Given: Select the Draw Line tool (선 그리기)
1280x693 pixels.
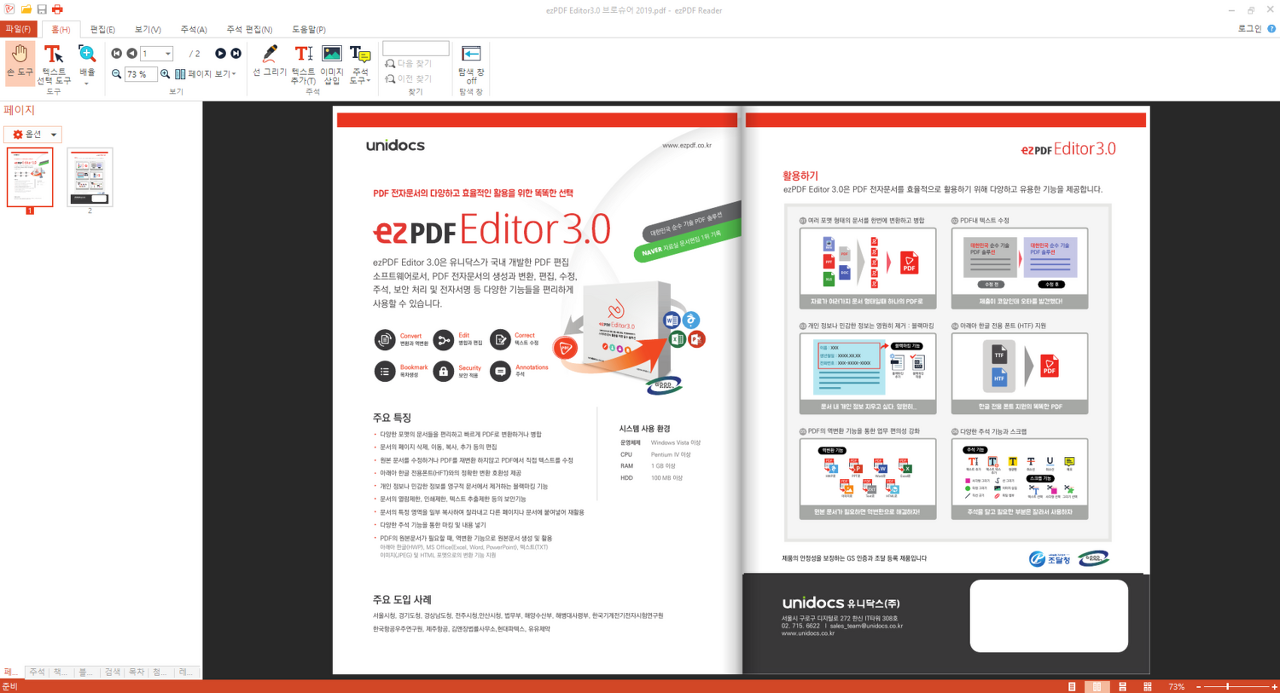Looking at the screenshot, I should tap(270, 61).
